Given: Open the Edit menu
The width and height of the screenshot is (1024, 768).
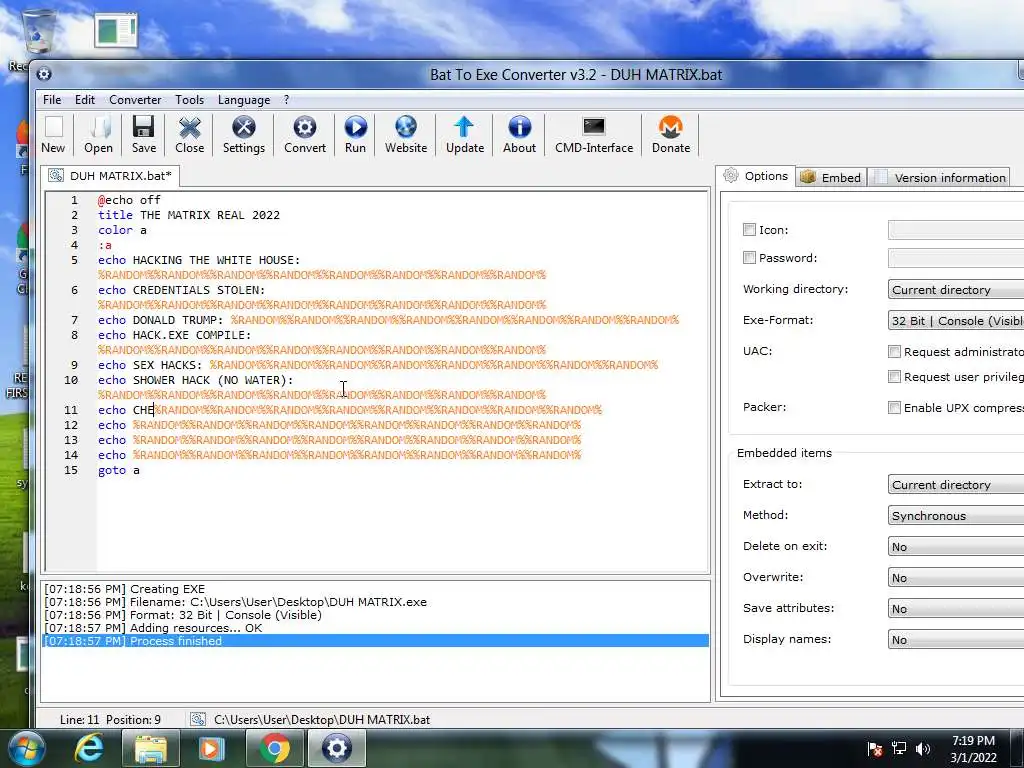Looking at the screenshot, I should click(85, 99).
